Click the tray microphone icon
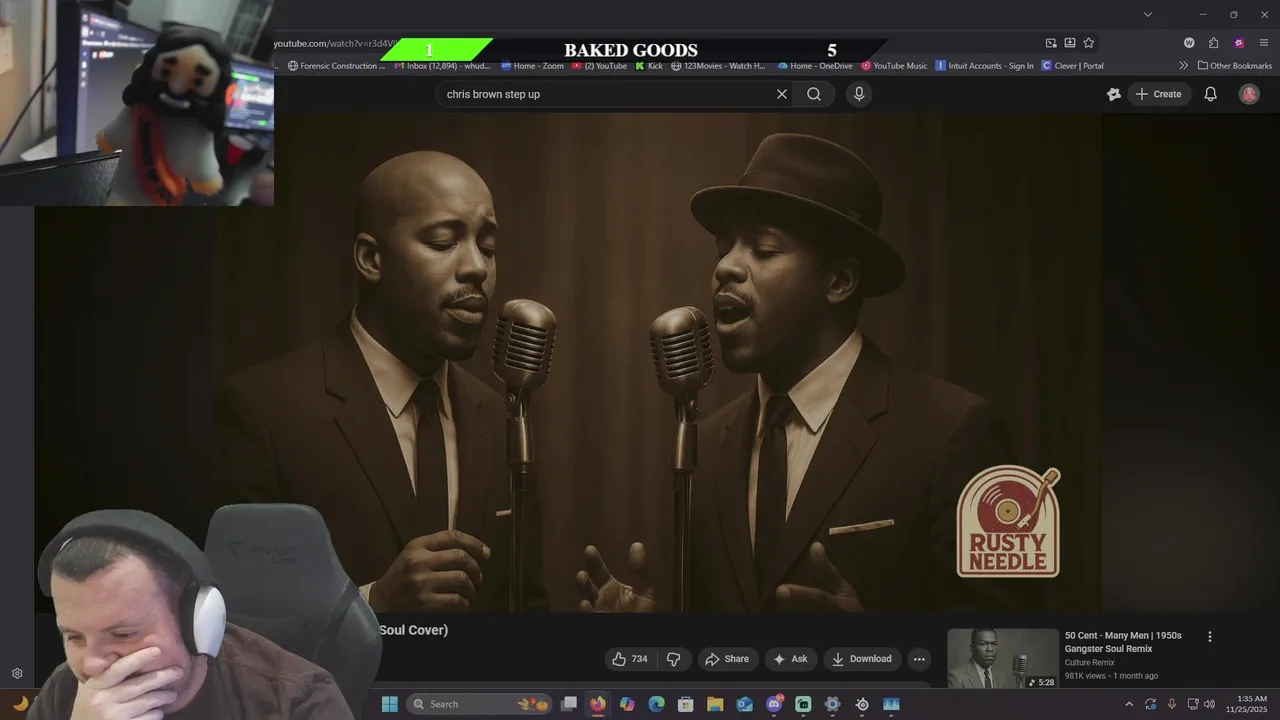The width and height of the screenshot is (1280, 720). pyautogui.click(x=1171, y=704)
